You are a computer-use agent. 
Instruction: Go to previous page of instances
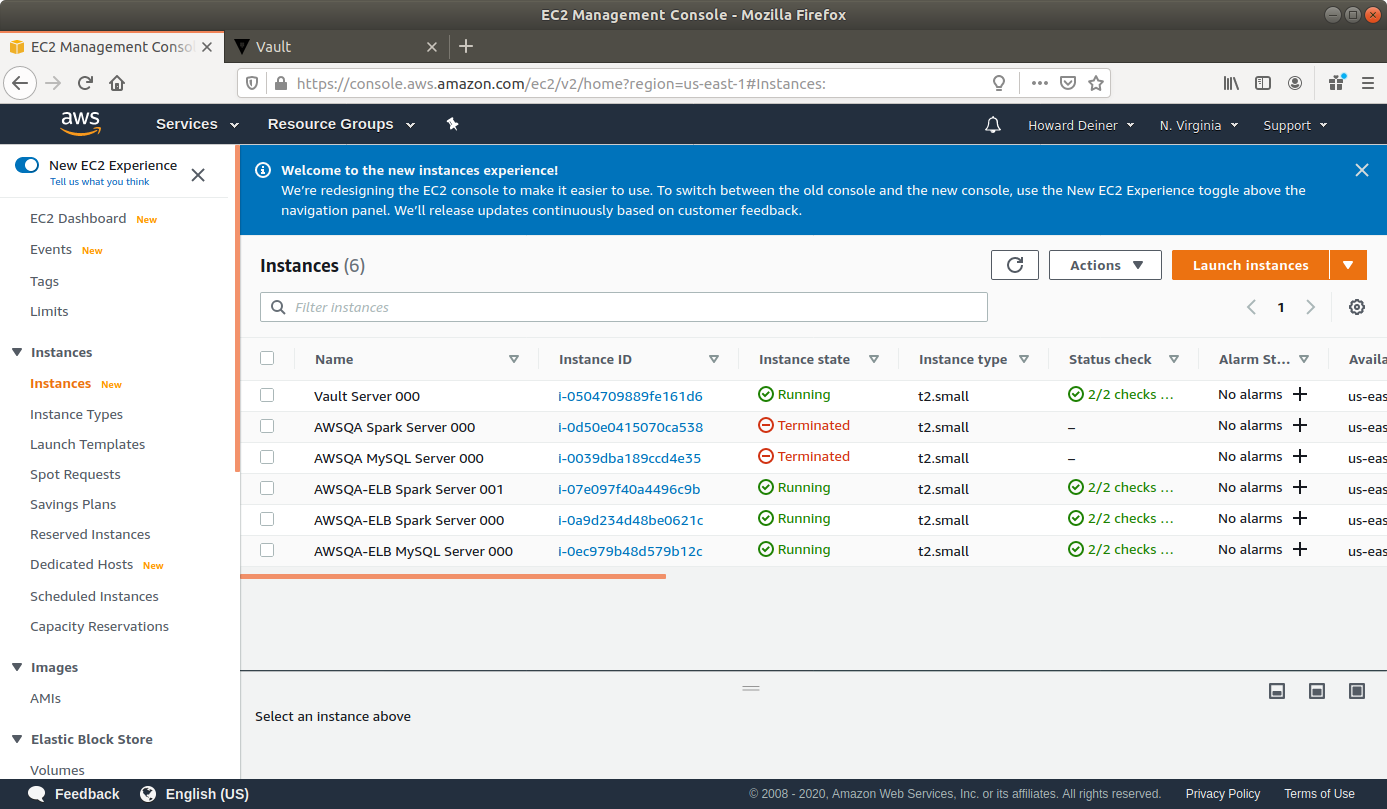click(x=1251, y=307)
